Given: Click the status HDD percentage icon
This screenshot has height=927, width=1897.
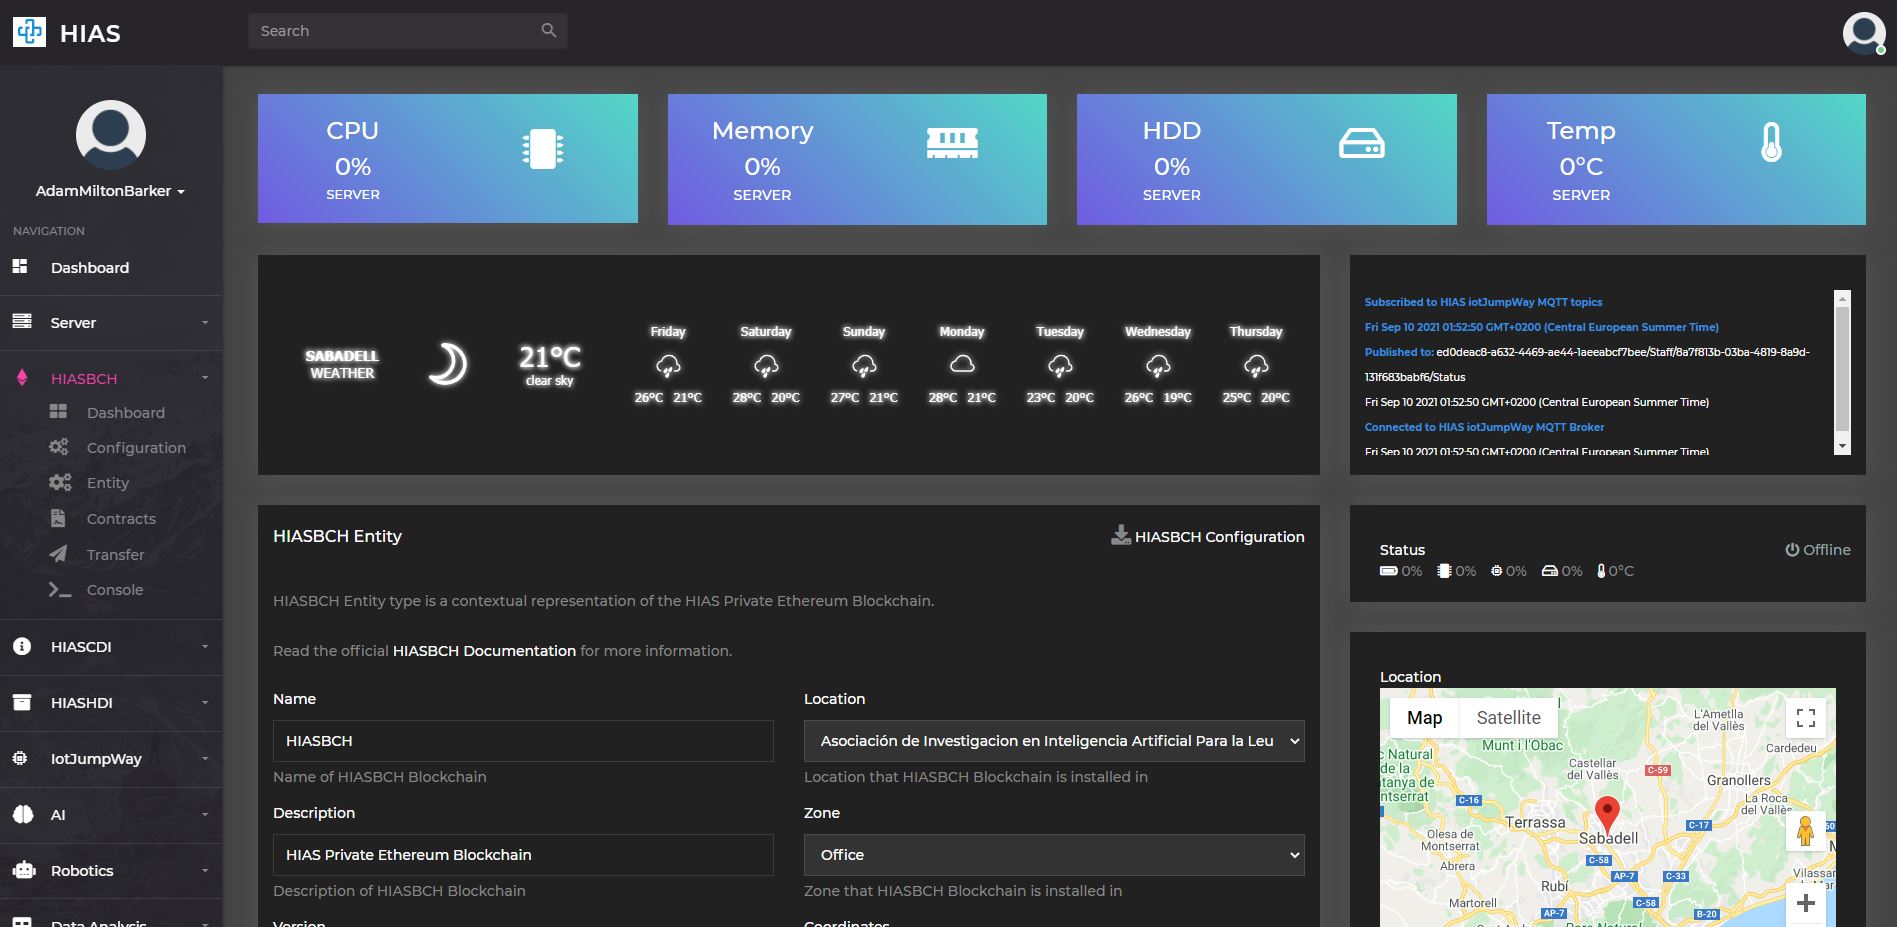Looking at the screenshot, I should (x=1550, y=571).
